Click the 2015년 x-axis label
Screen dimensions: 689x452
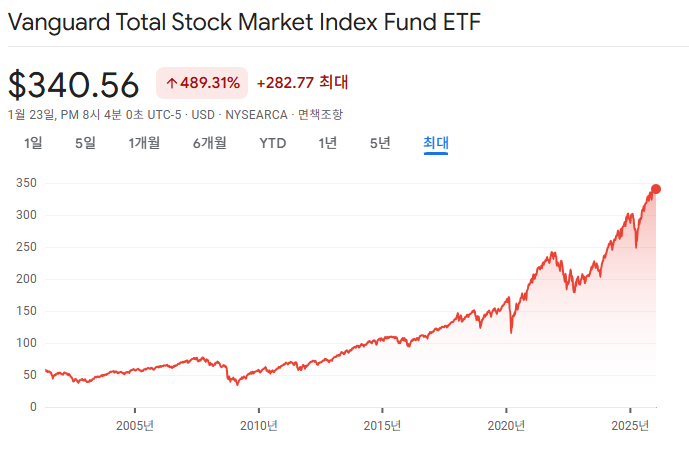382,425
